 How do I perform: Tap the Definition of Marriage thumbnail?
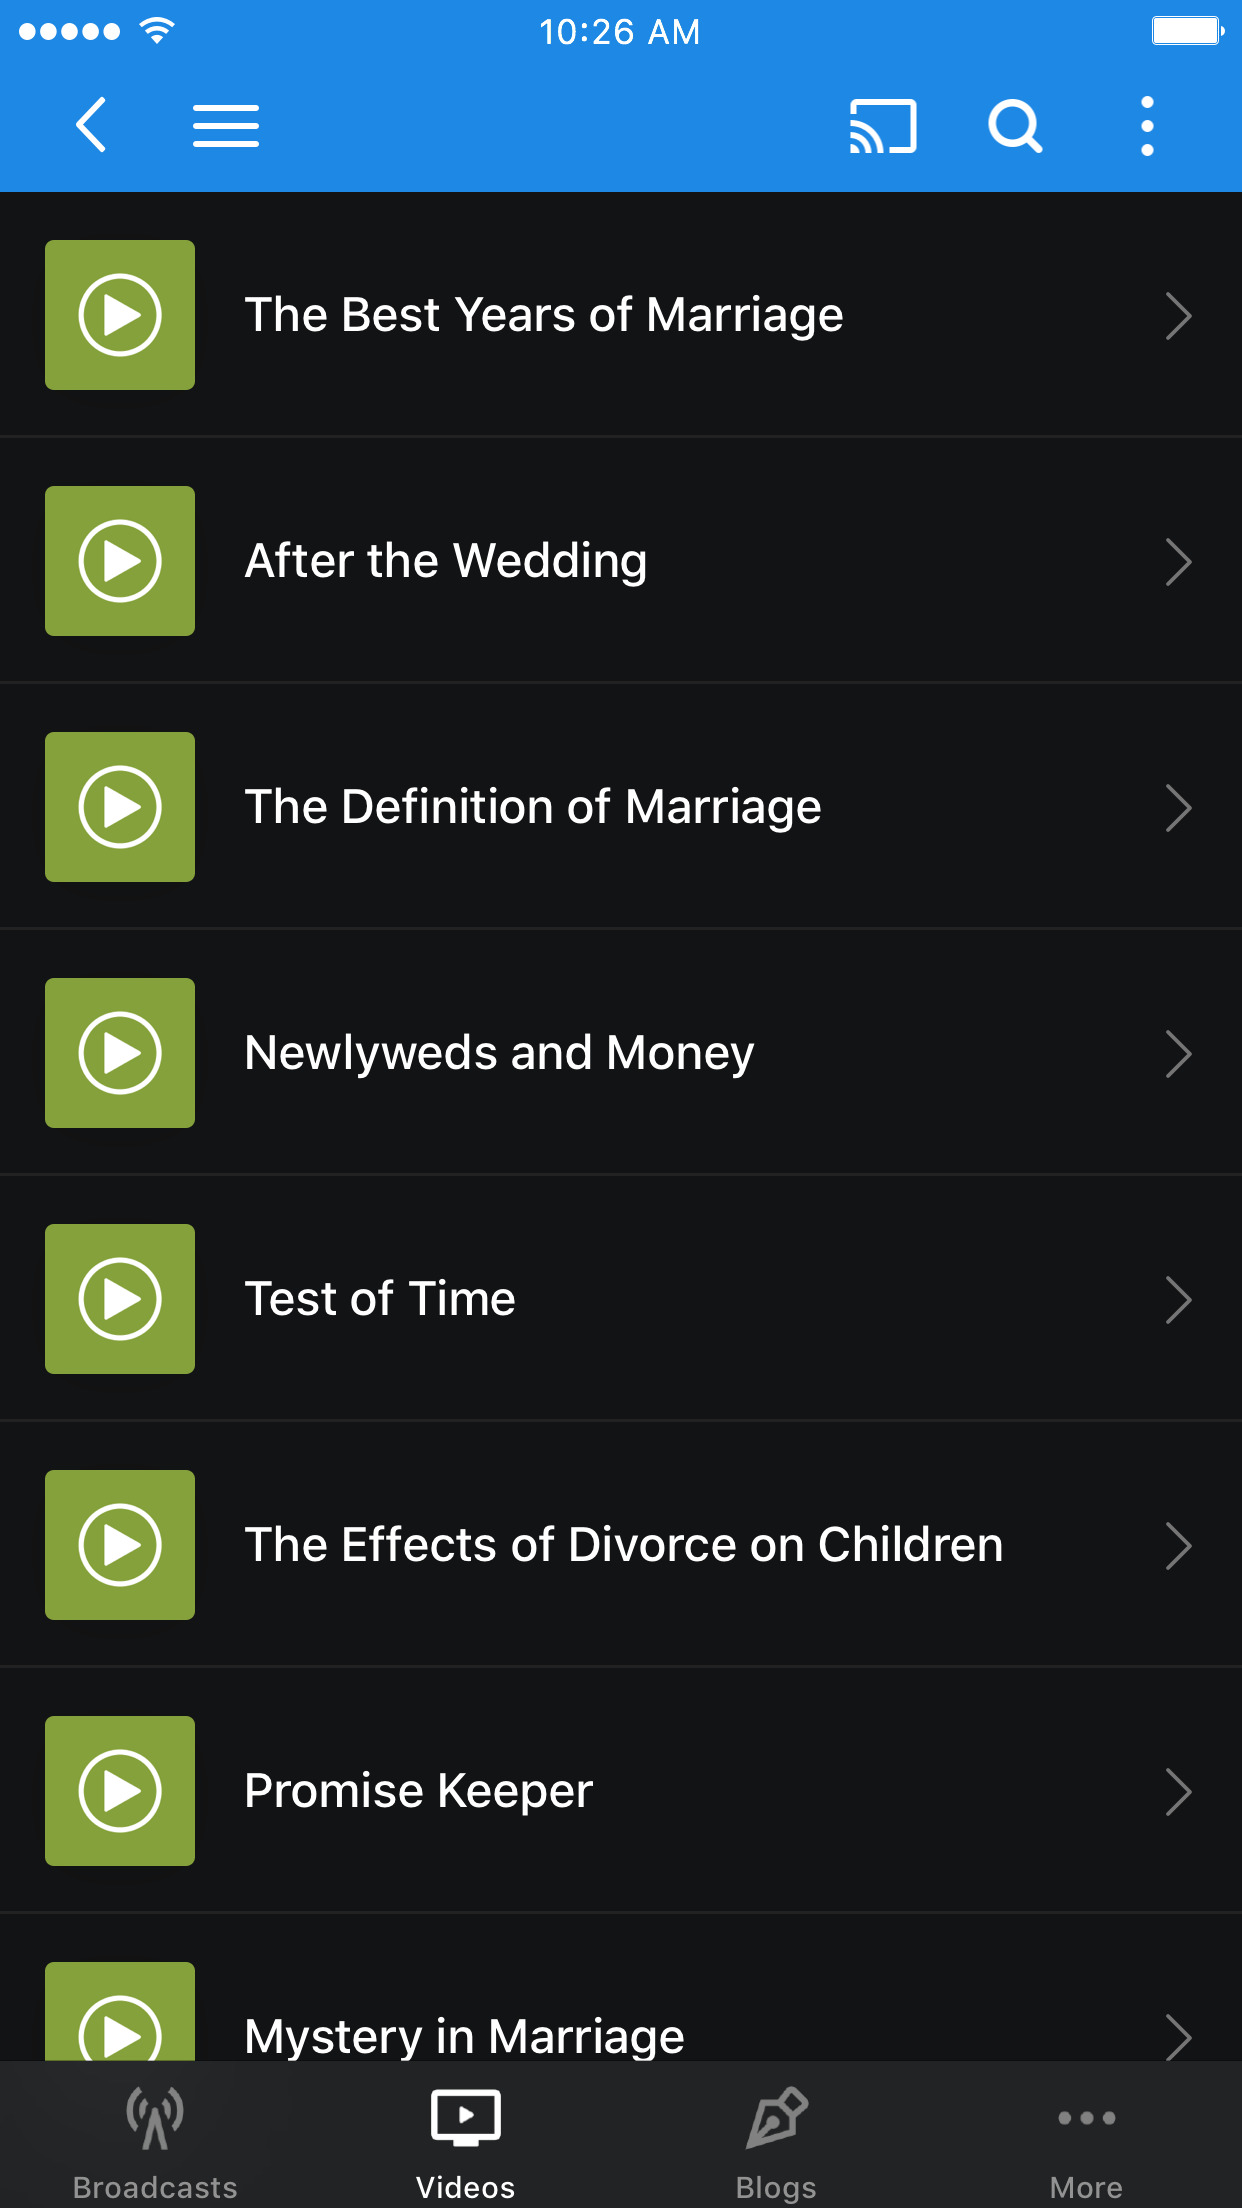point(120,807)
